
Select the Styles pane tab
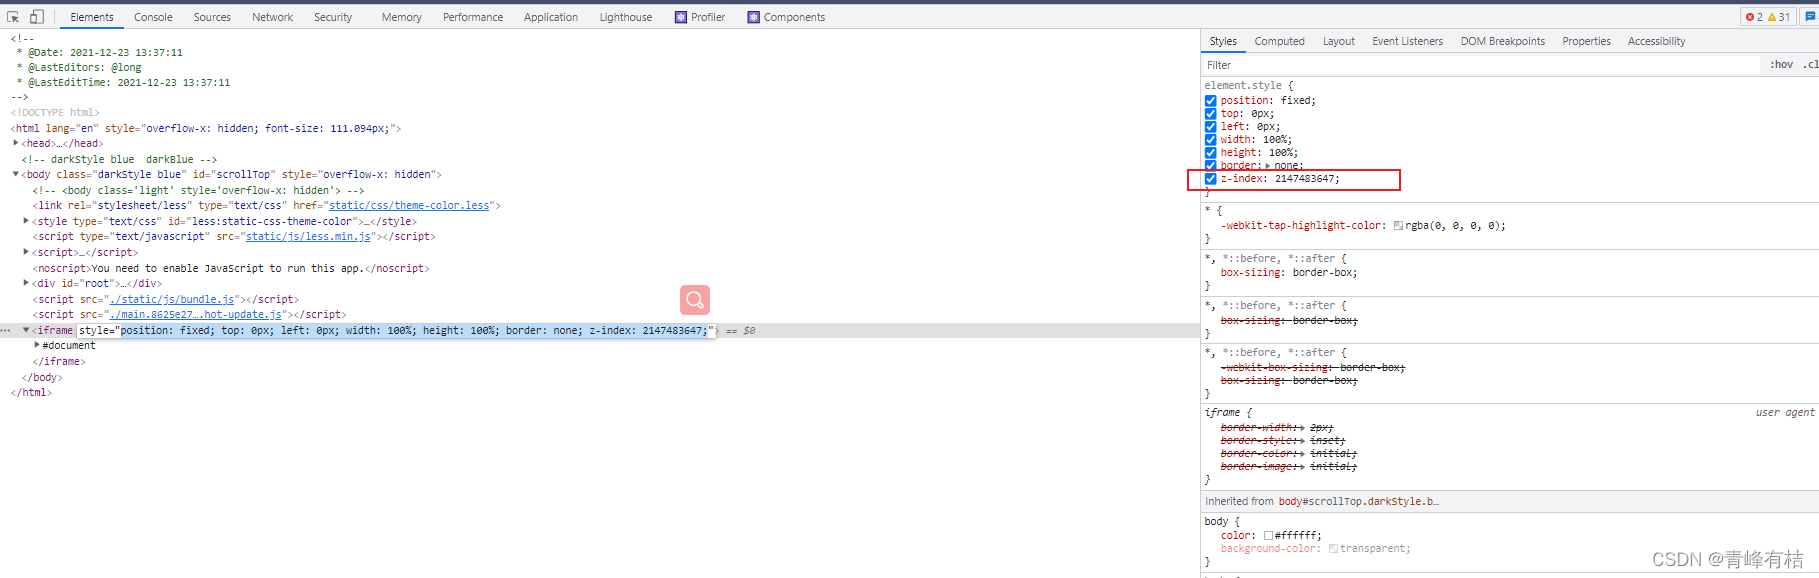[1223, 41]
